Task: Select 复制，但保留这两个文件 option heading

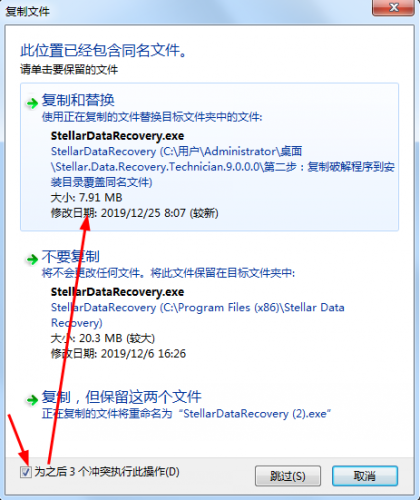Action: coord(121,397)
